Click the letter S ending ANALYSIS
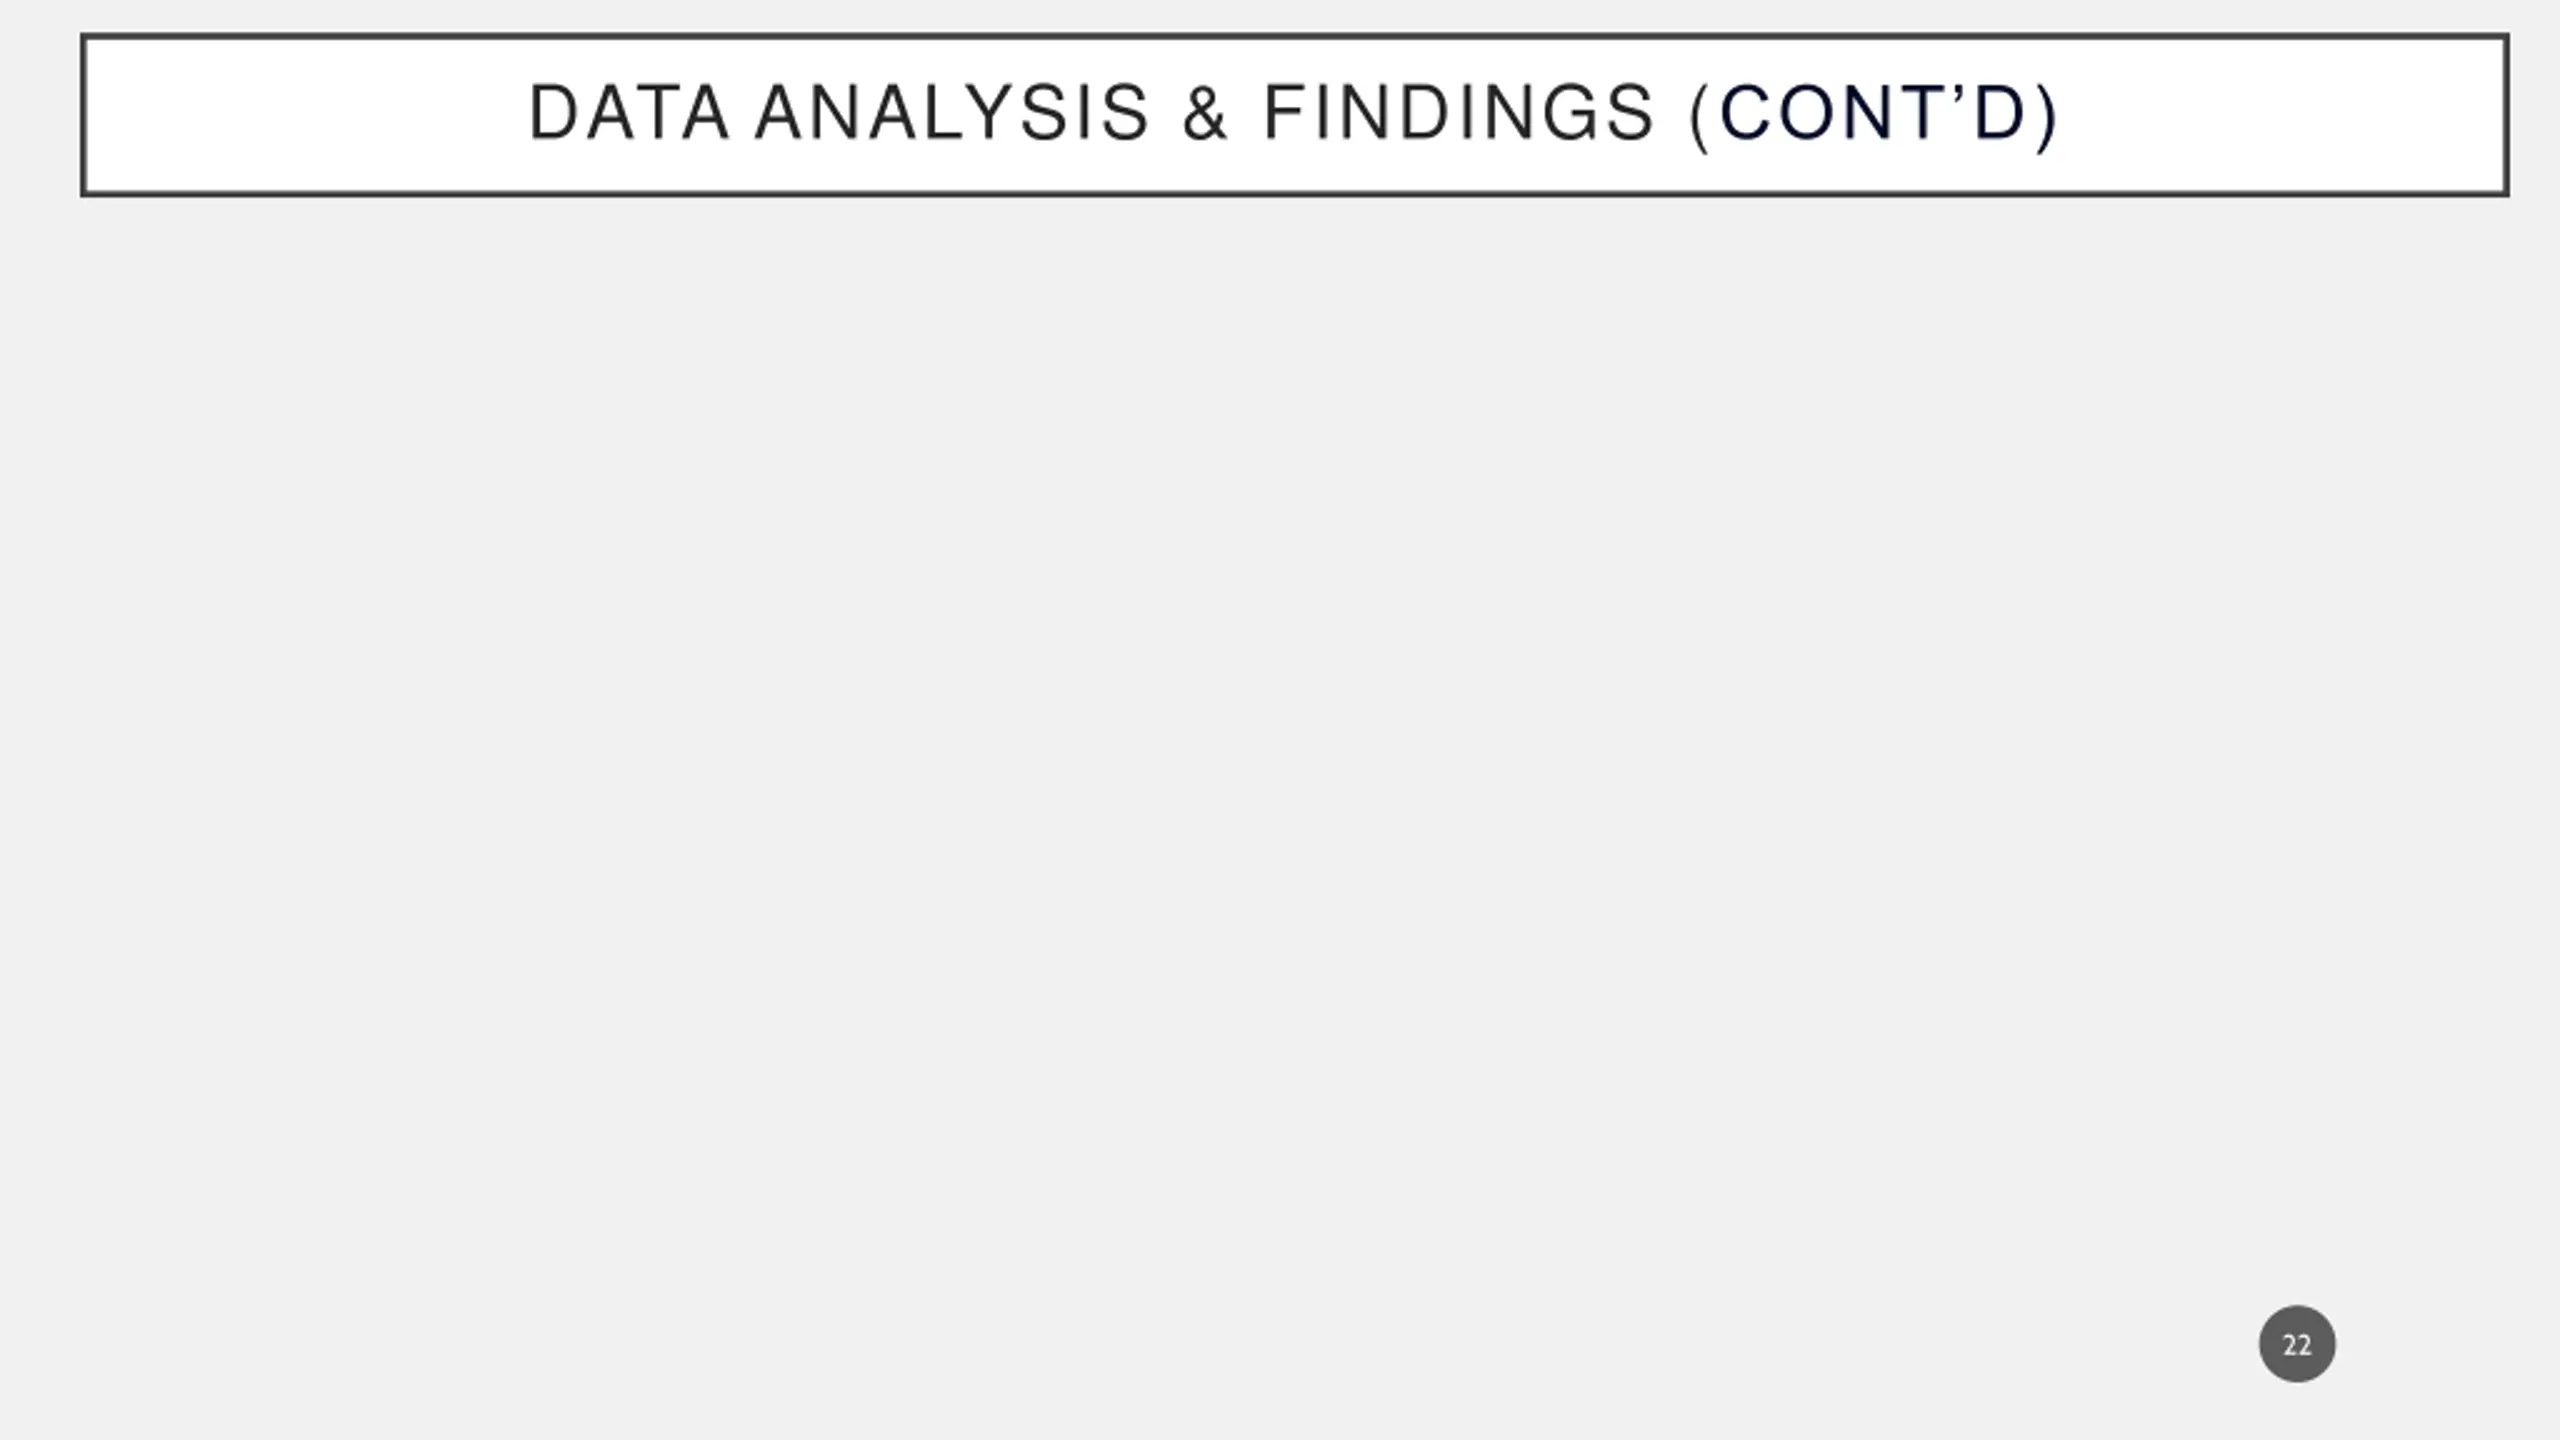The width and height of the screenshot is (2560, 1440). (x=1126, y=113)
